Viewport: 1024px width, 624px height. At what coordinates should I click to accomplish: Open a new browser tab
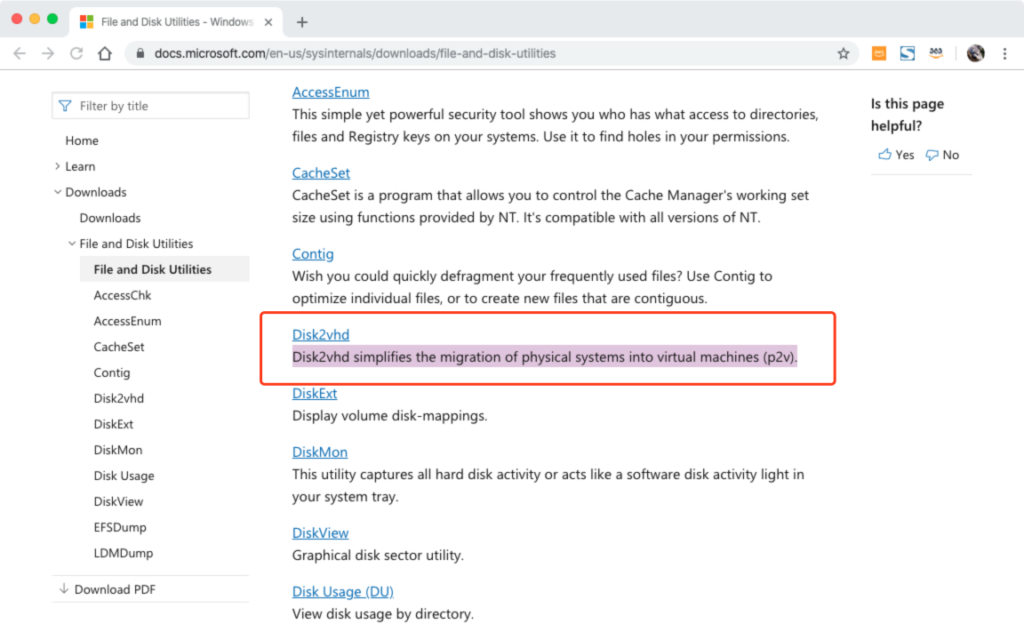[x=302, y=22]
